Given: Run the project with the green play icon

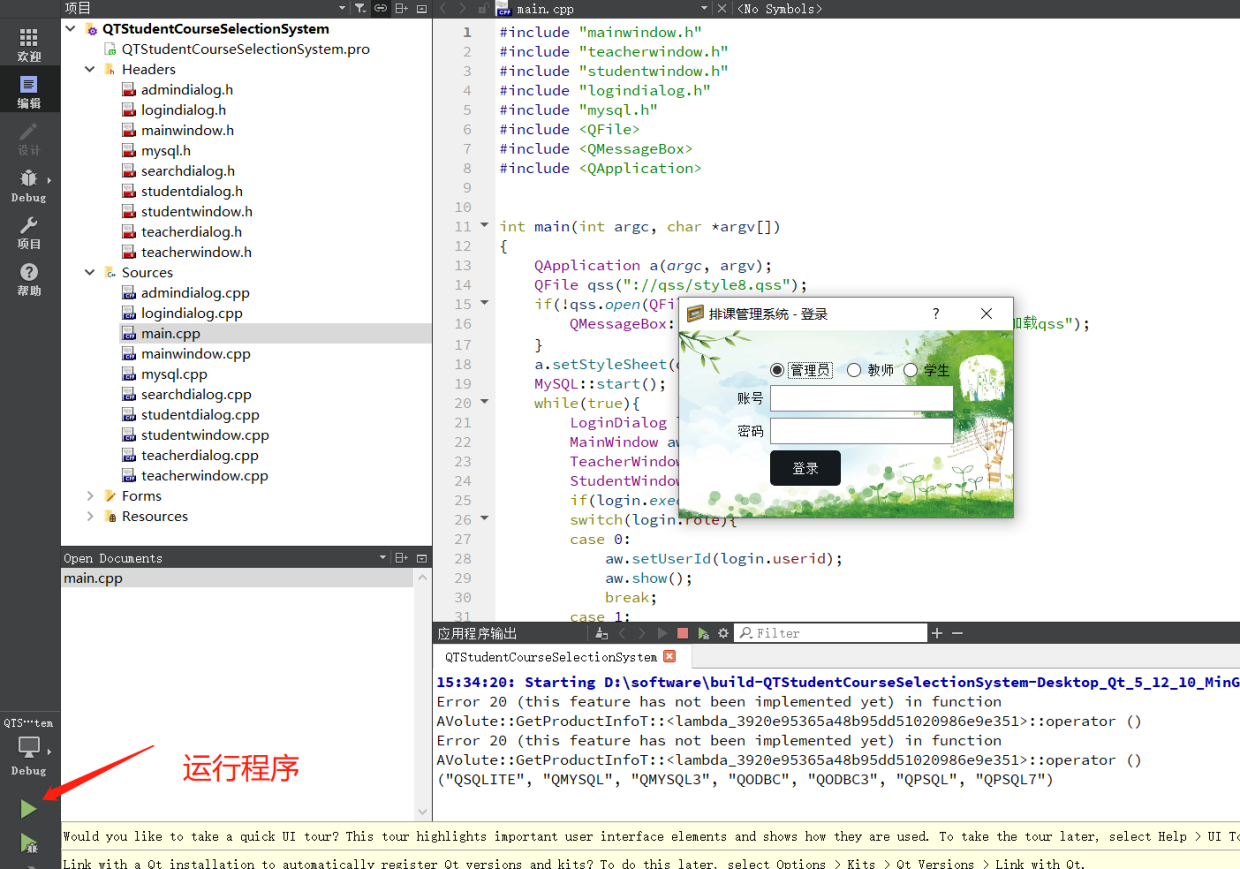Looking at the screenshot, I should tap(29, 808).
